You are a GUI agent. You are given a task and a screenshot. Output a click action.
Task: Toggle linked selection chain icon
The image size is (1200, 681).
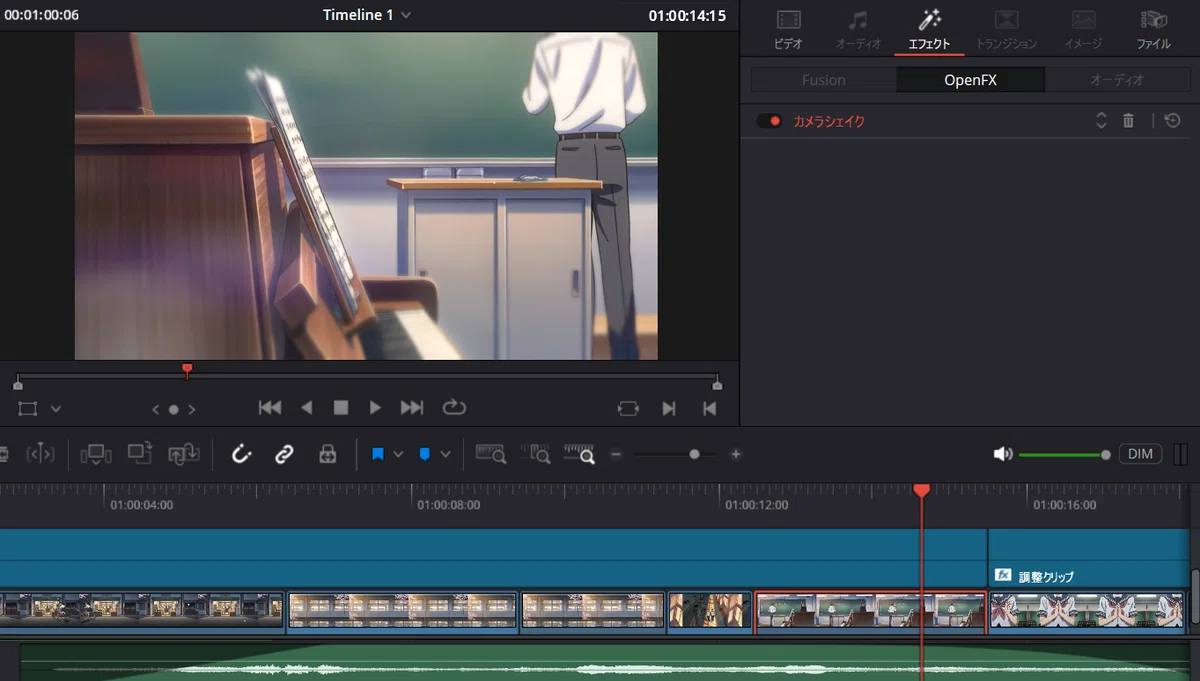tap(284, 454)
